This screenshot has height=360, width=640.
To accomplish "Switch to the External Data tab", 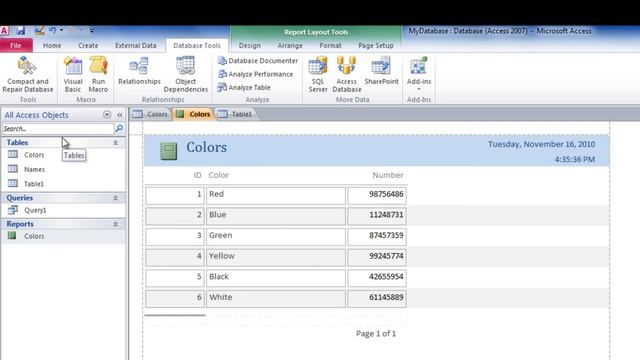I will (x=136, y=46).
